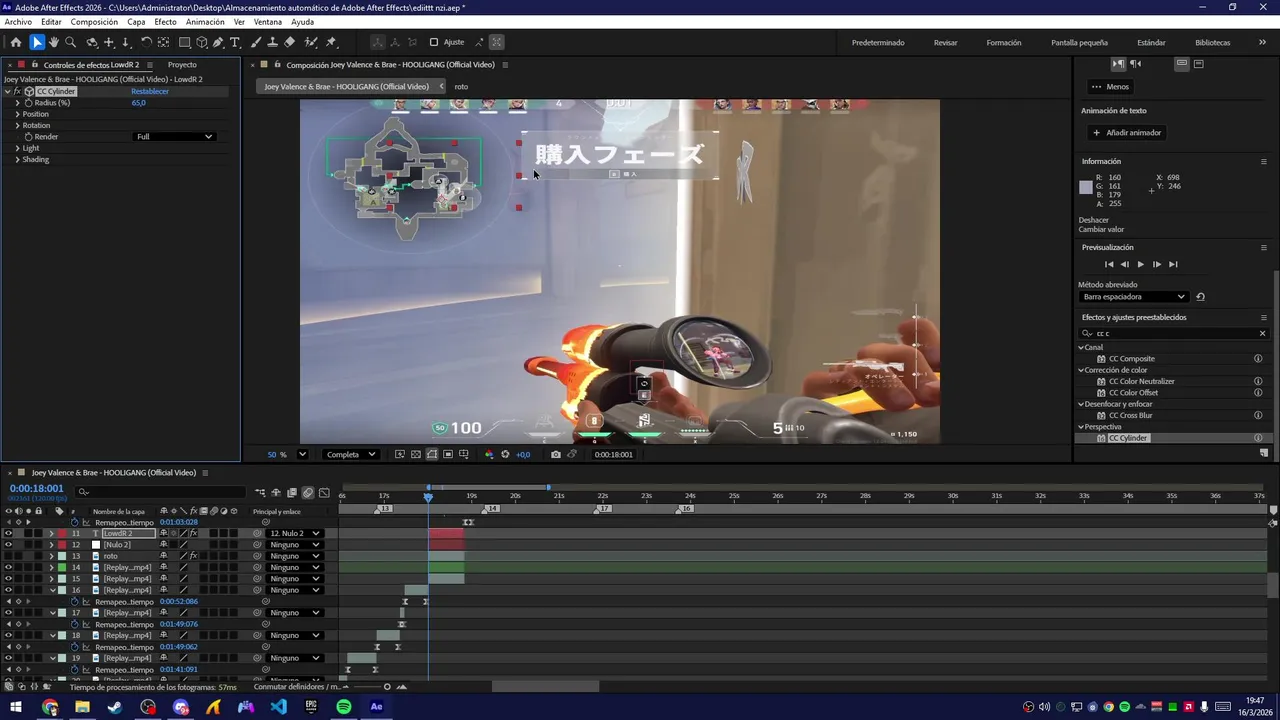This screenshot has height=720, width=1280.
Task: Select the Eraser tool
Action: 290,42
